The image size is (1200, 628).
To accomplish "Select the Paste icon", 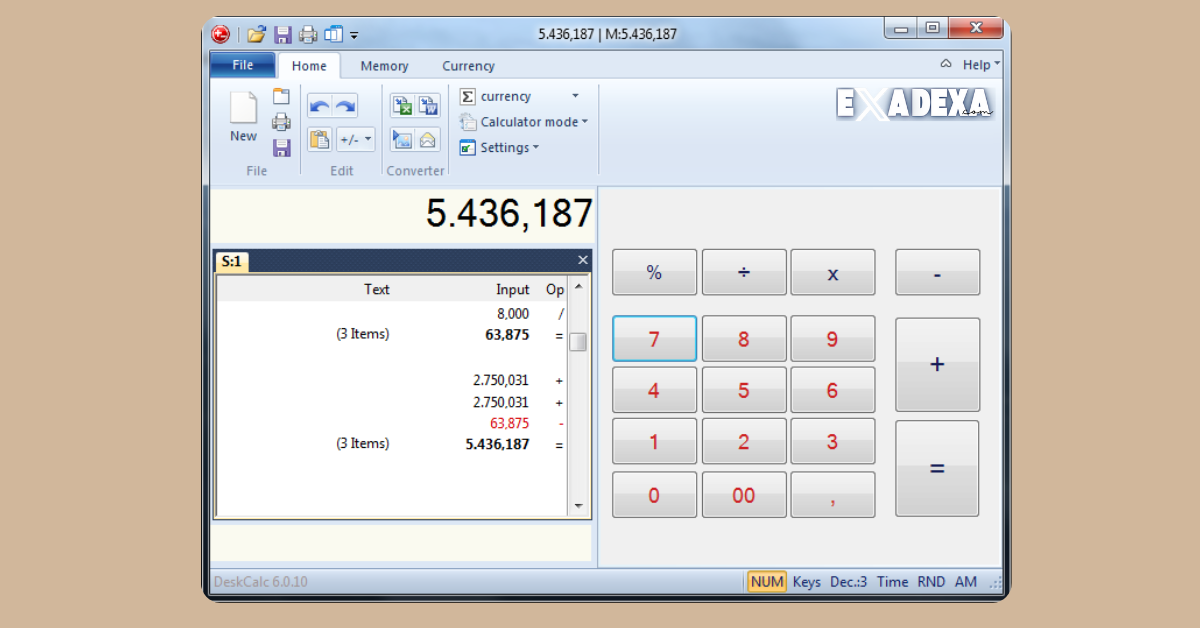I will 319,139.
